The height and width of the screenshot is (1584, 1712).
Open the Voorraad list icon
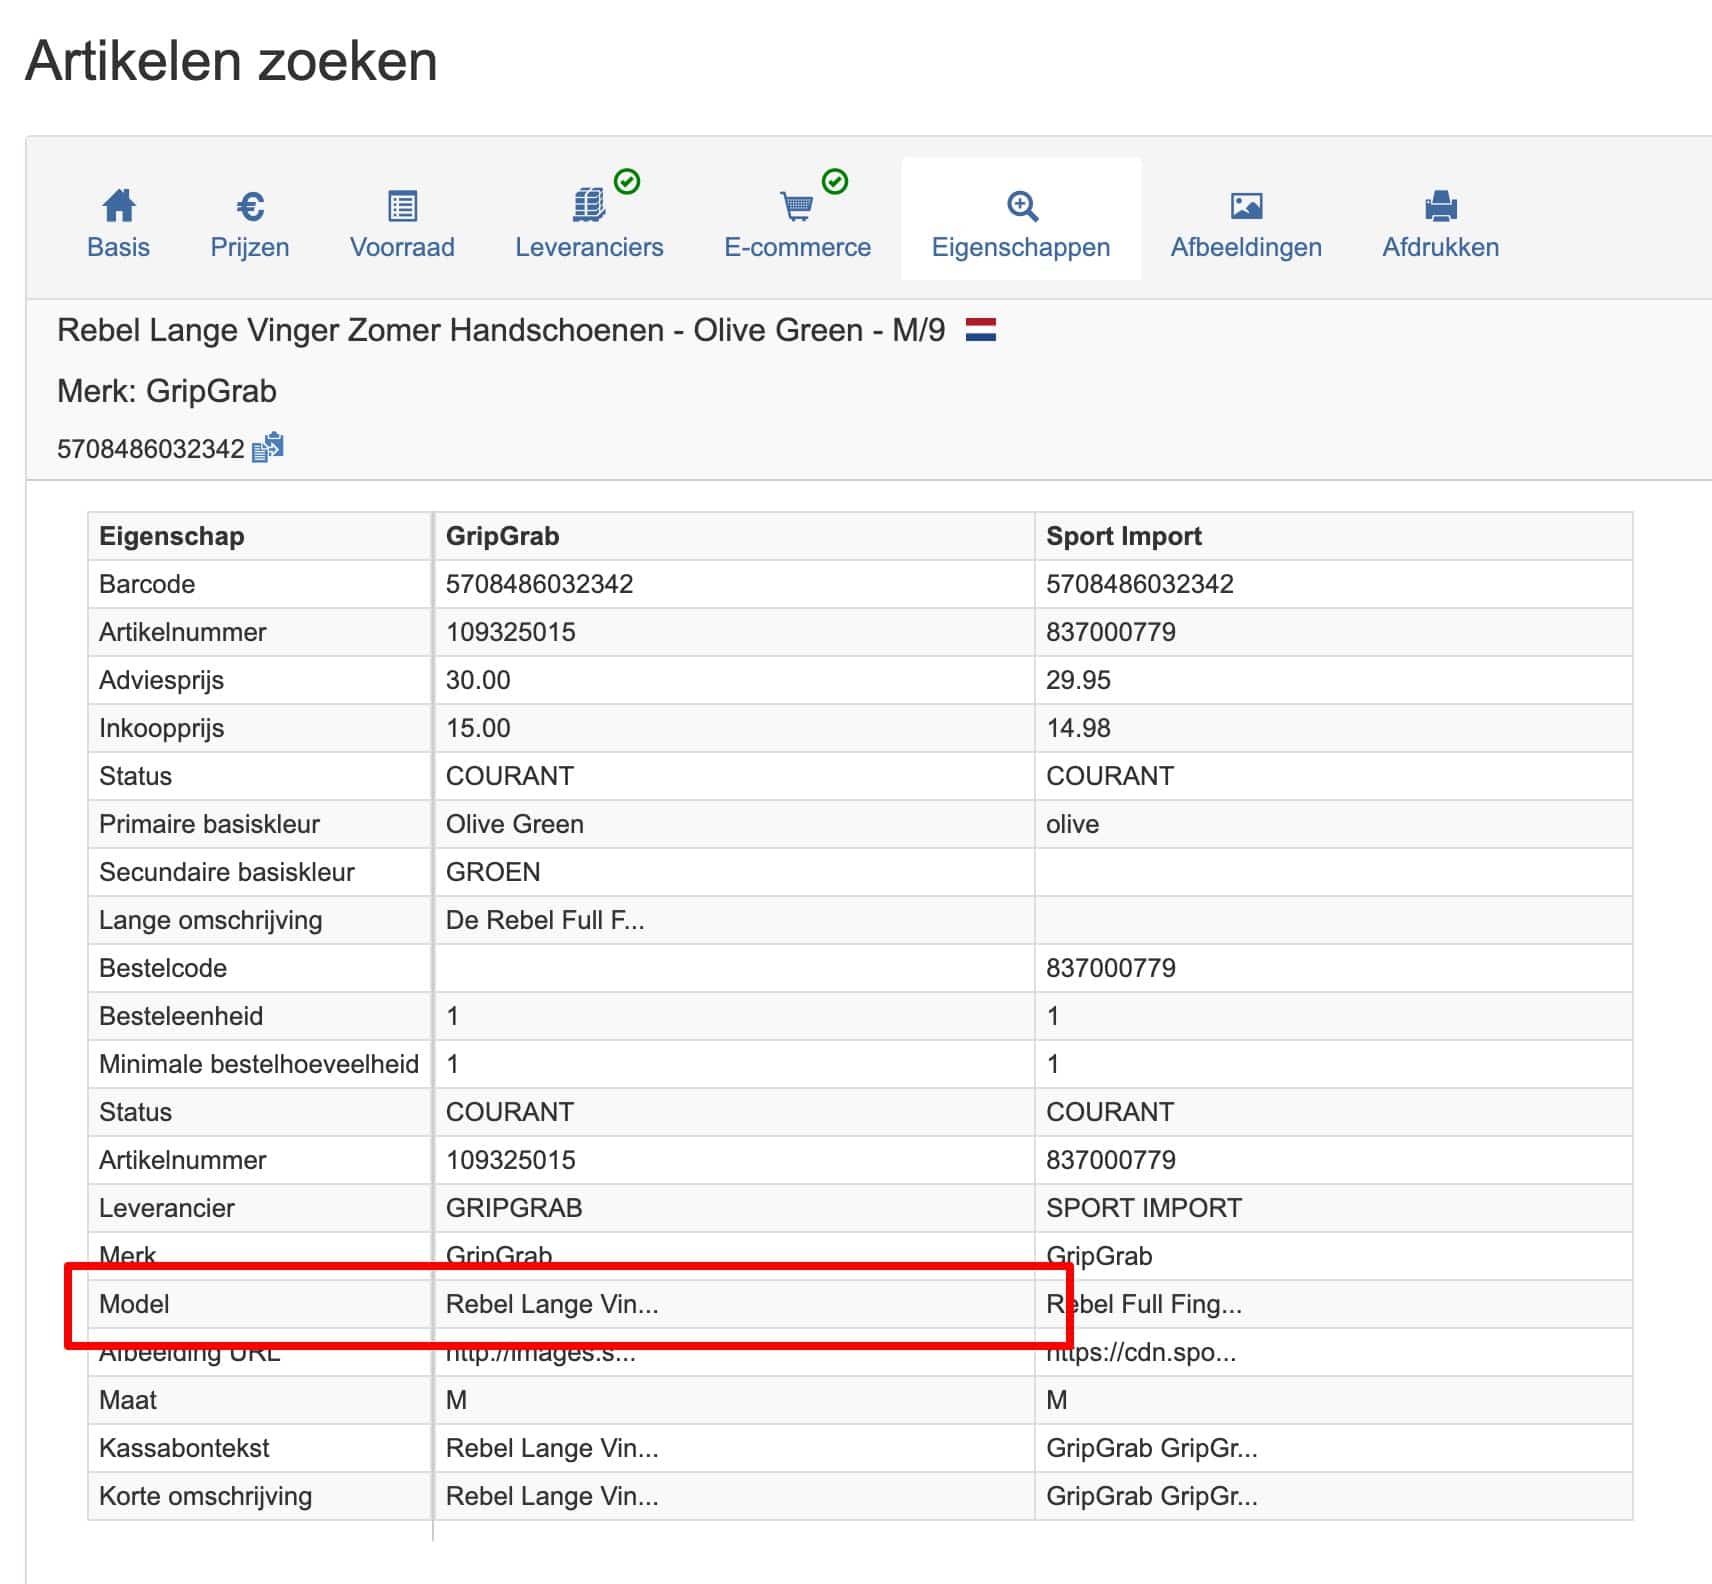[x=402, y=206]
